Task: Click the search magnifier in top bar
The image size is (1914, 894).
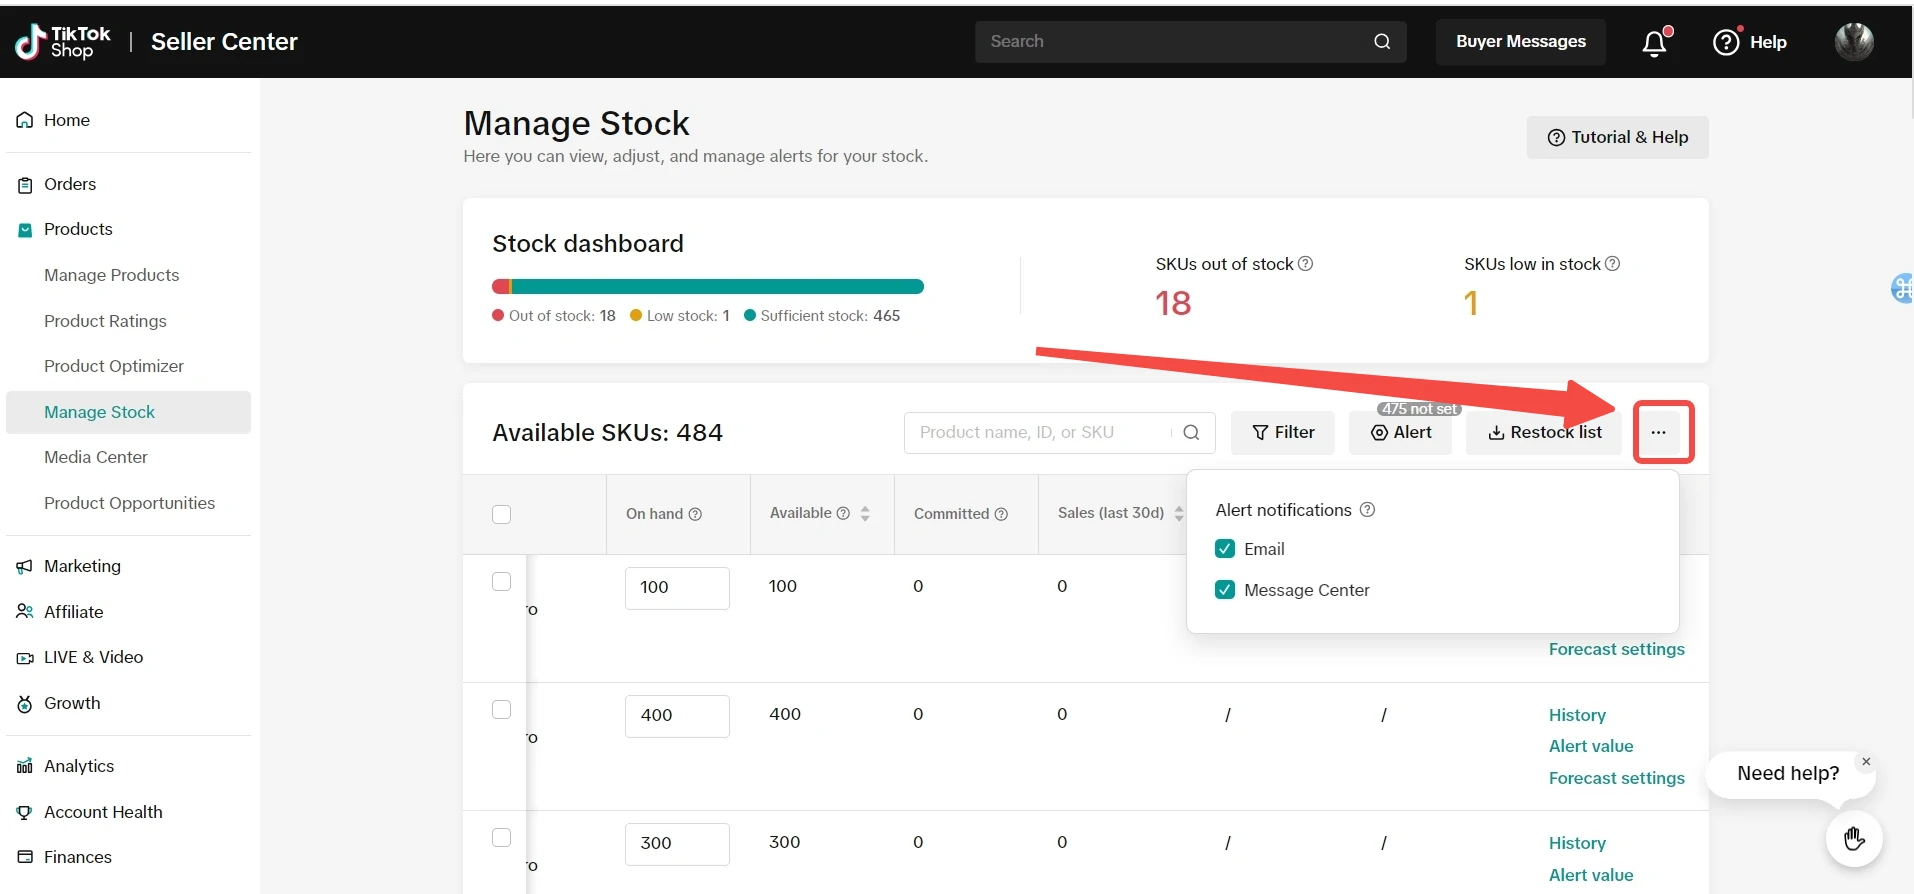Action: click(x=1382, y=42)
